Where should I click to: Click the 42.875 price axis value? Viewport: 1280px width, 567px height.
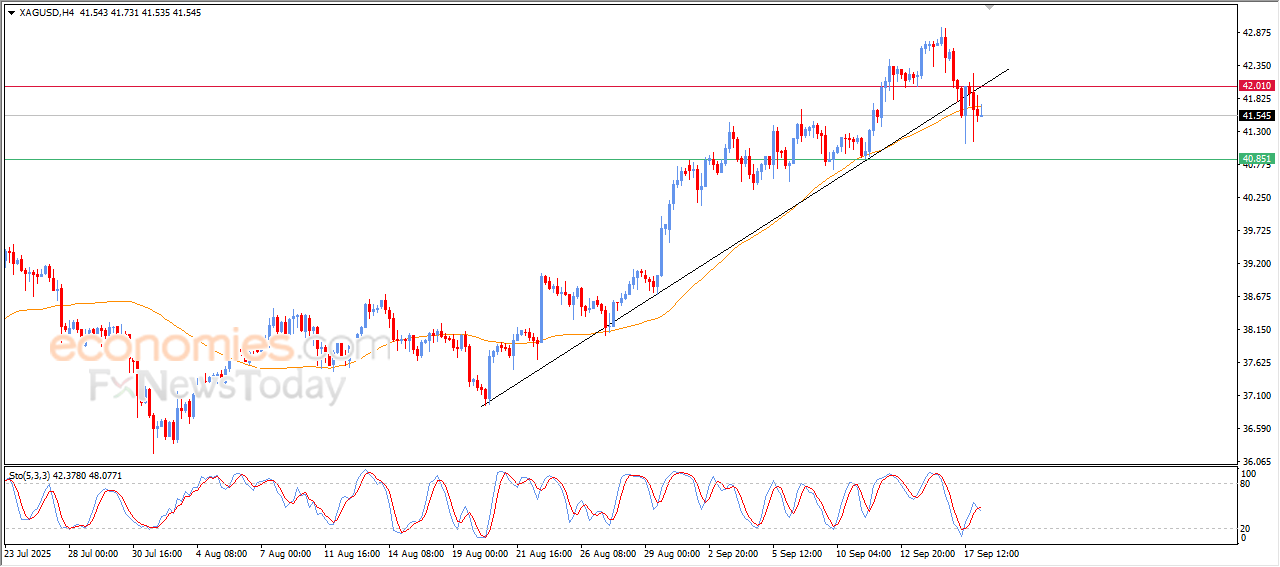coord(1256,33)
